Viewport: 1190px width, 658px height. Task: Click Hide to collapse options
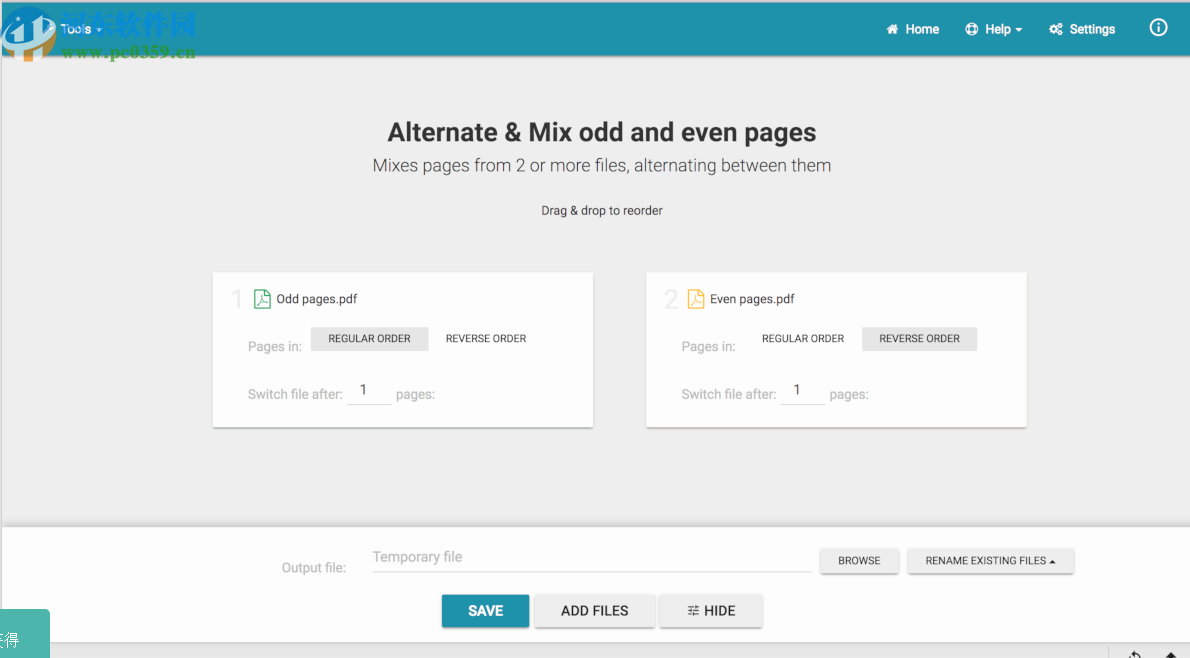[711, 611]
